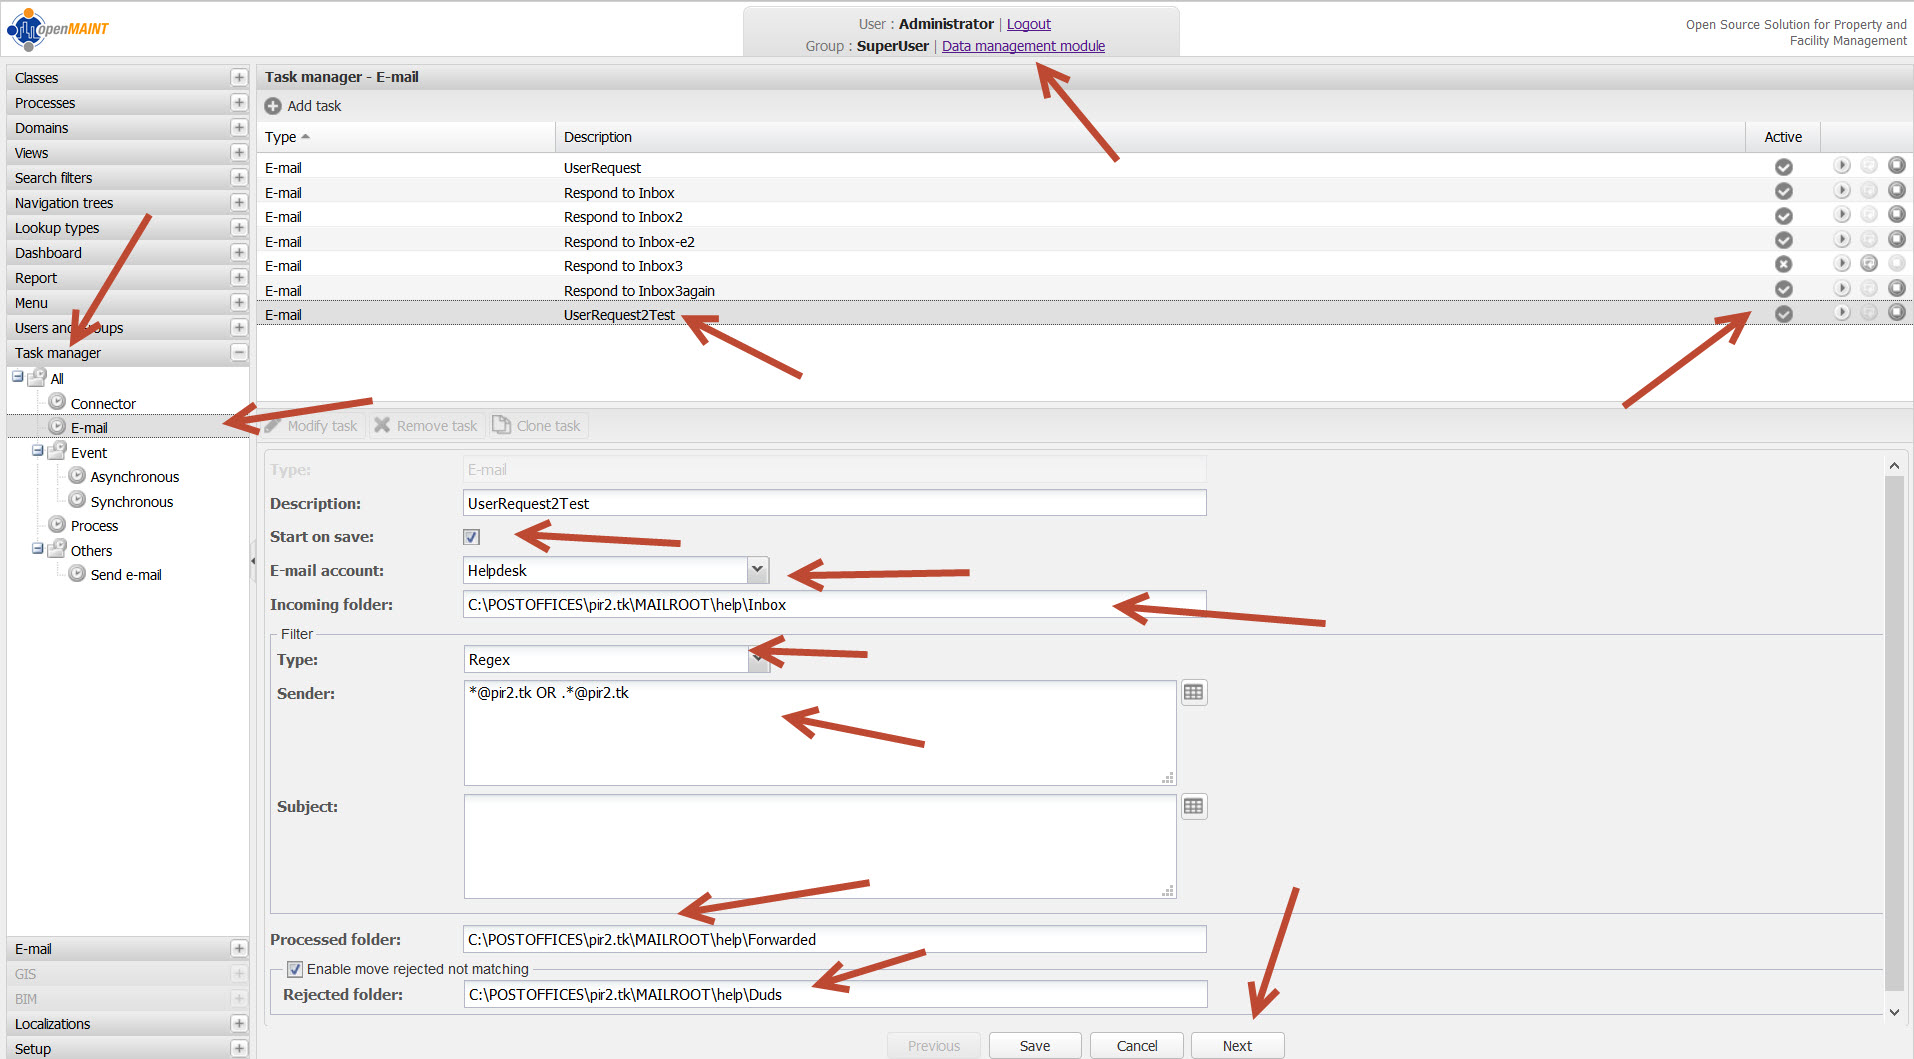Open the Subject filter grid editor icon

click(x=1193, y=807)
